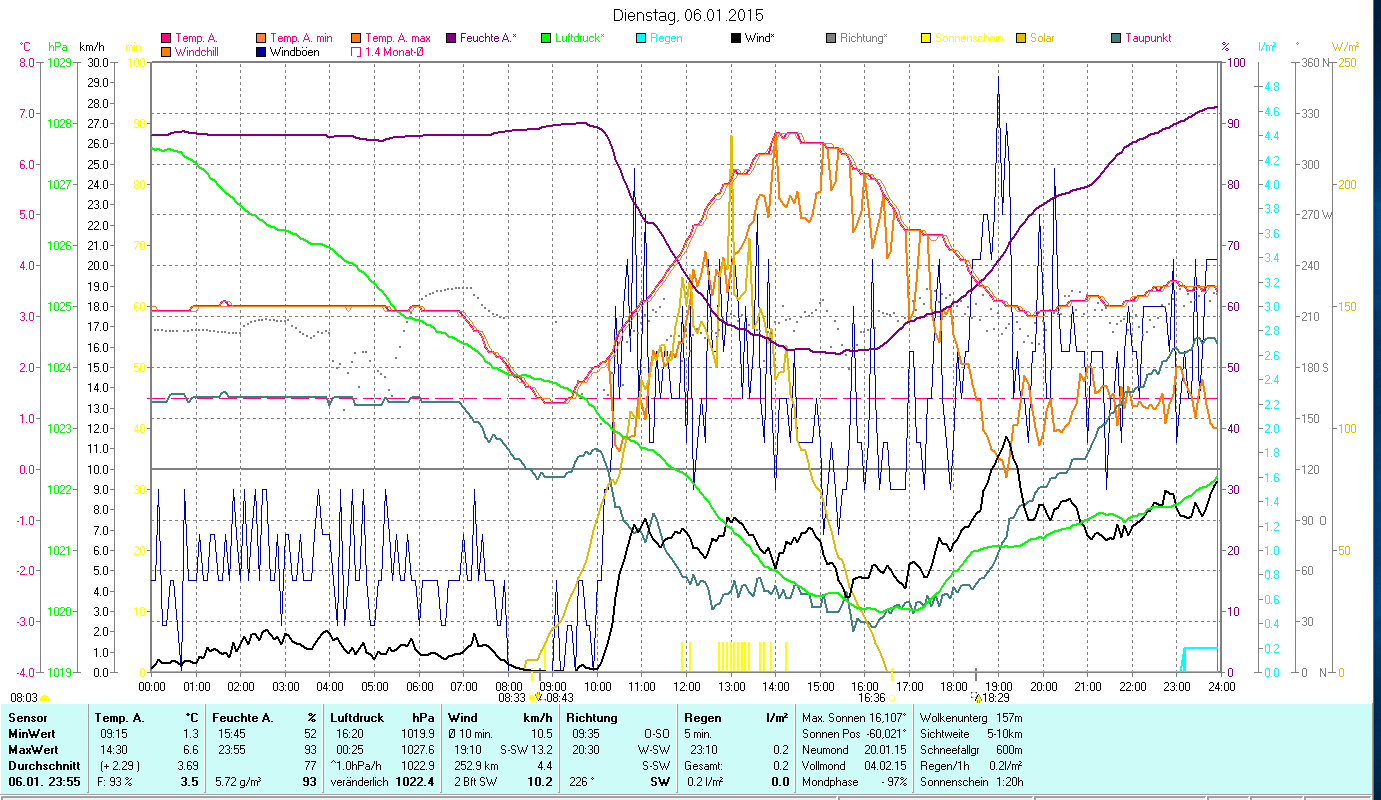Viewport: 1381px width, 800px height.
Task: Click the 24:00 time axis label
Action: 1221,686
